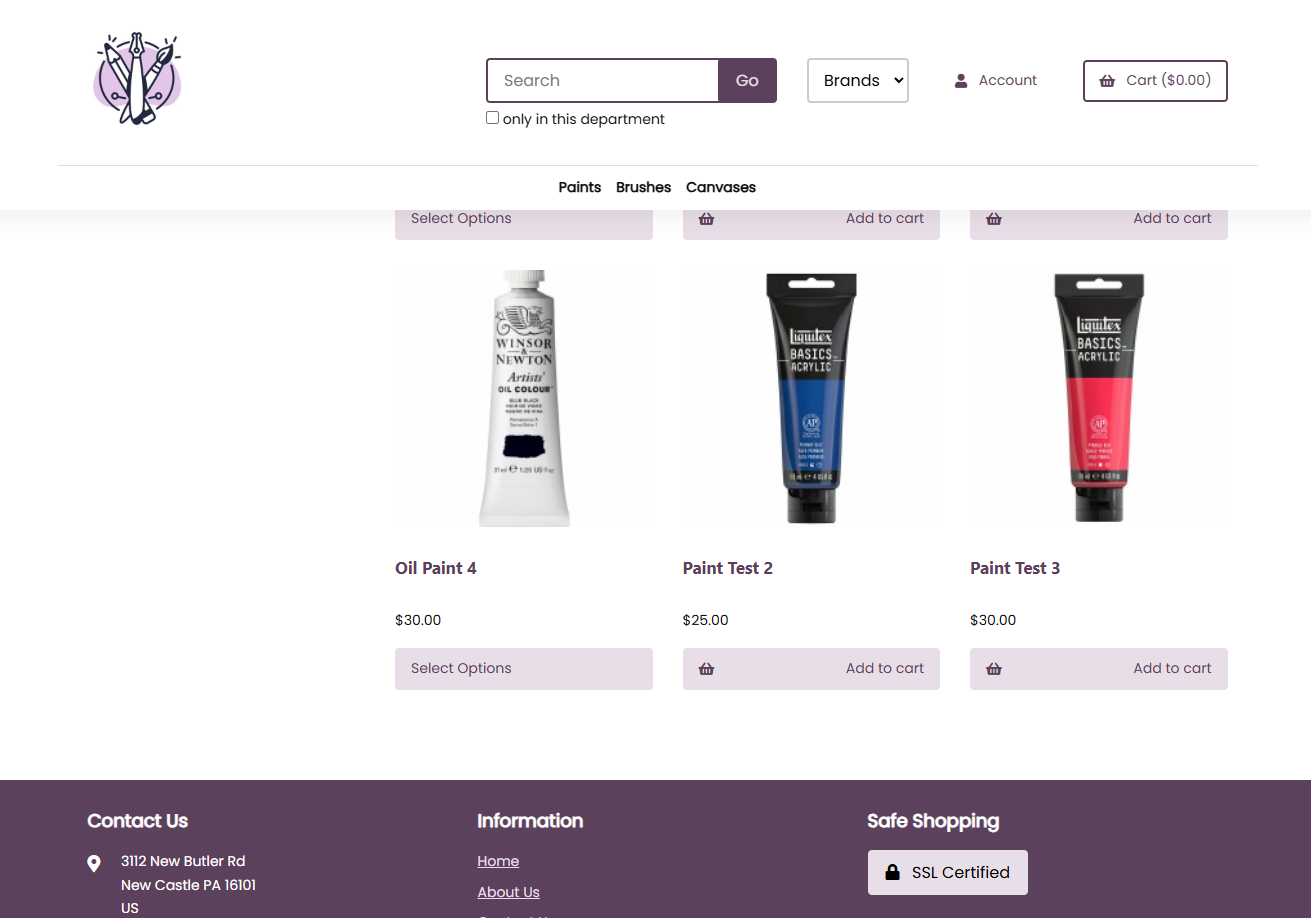Go to the Canvases category
Viewport: 1311px width, 918px height.
pos(721,187)
